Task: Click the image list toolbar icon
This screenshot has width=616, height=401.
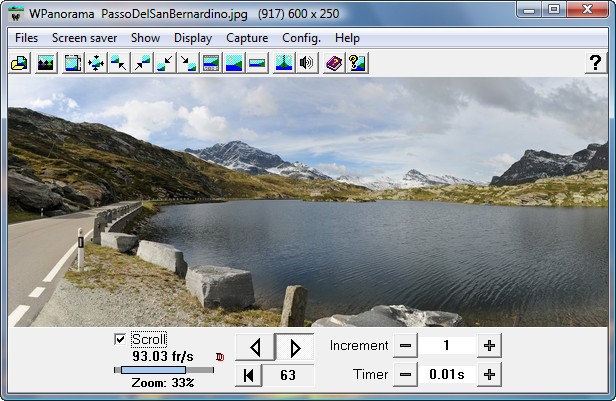Action: [x=45, y=63]
